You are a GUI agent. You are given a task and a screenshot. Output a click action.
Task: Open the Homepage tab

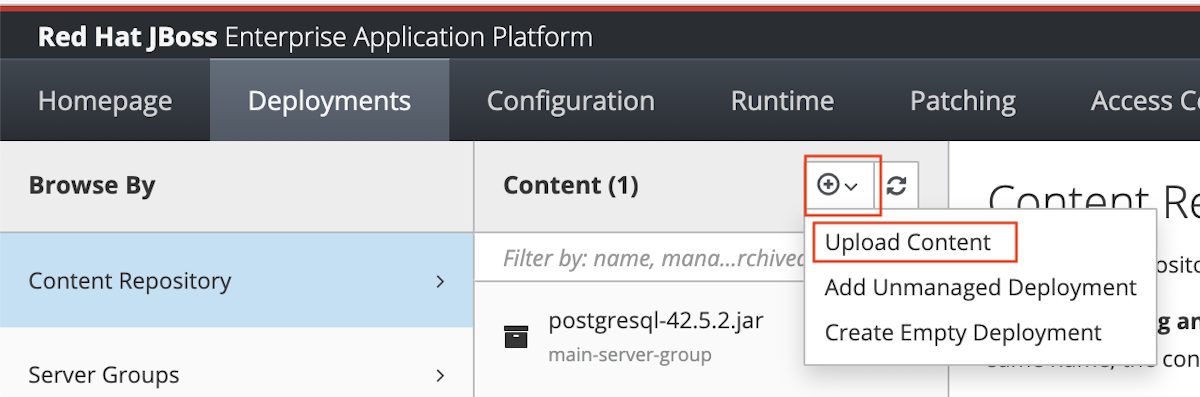click(x=105, y=101)
